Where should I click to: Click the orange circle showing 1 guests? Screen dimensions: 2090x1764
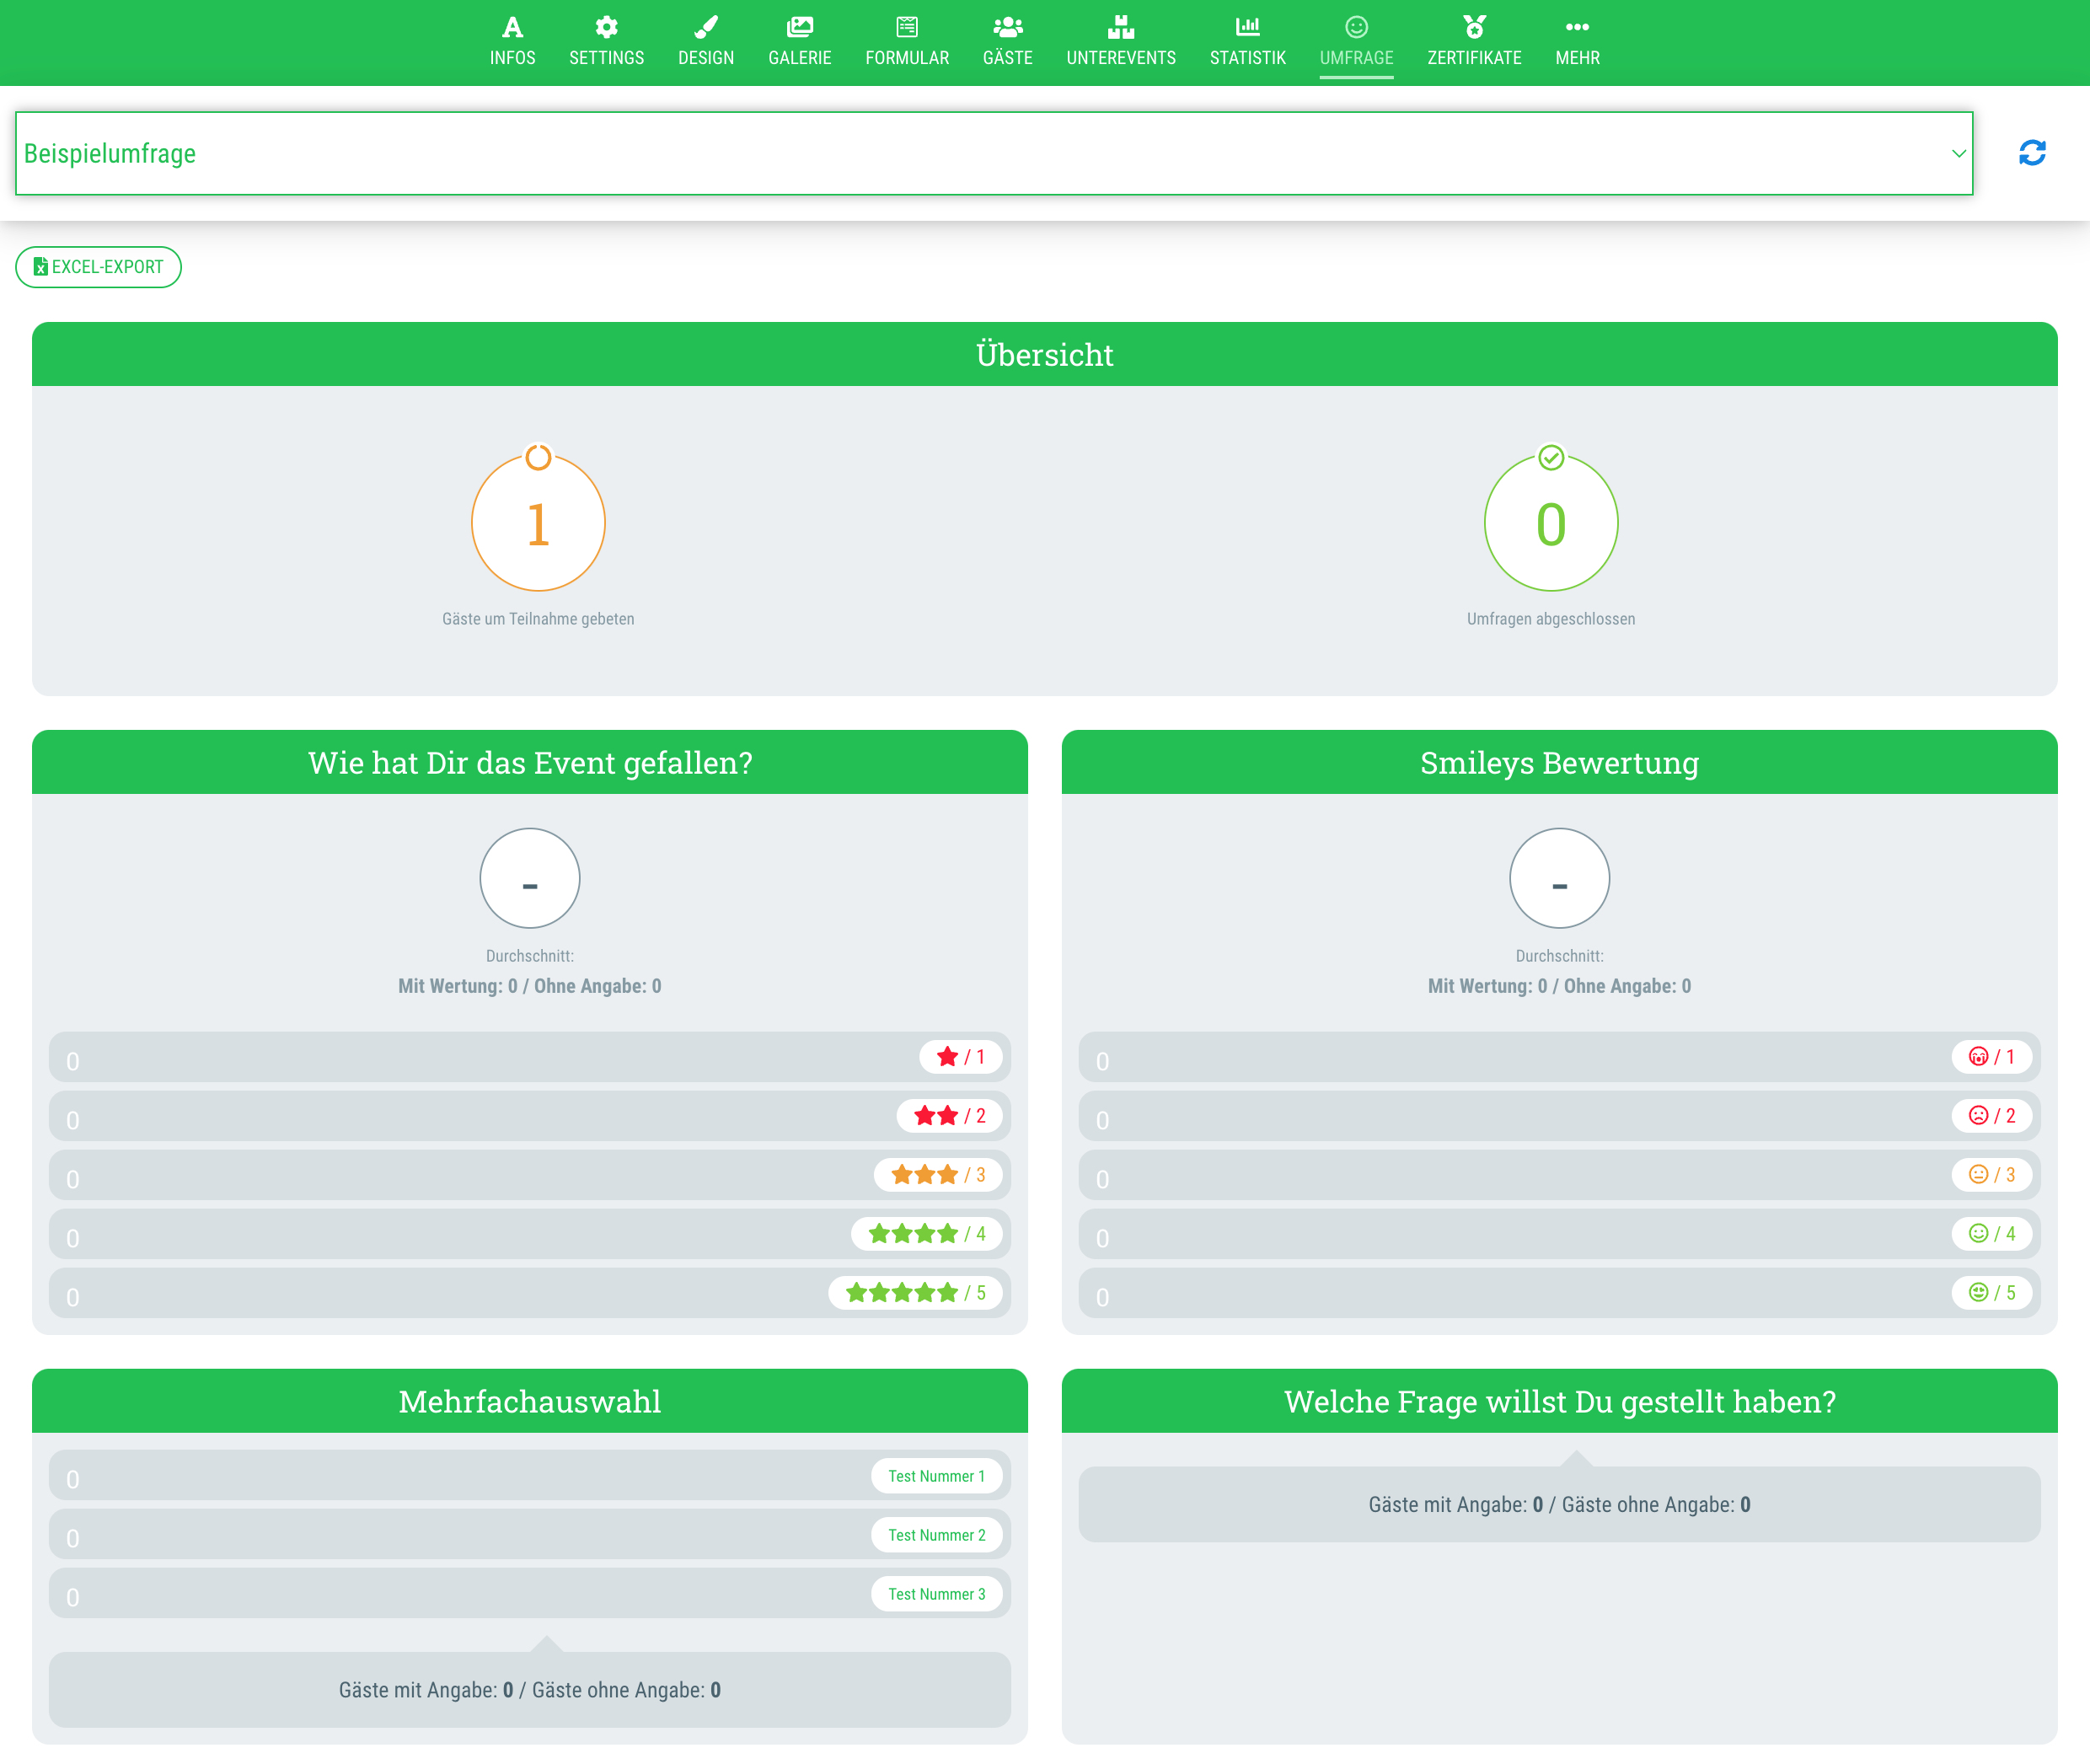(538, 523)
